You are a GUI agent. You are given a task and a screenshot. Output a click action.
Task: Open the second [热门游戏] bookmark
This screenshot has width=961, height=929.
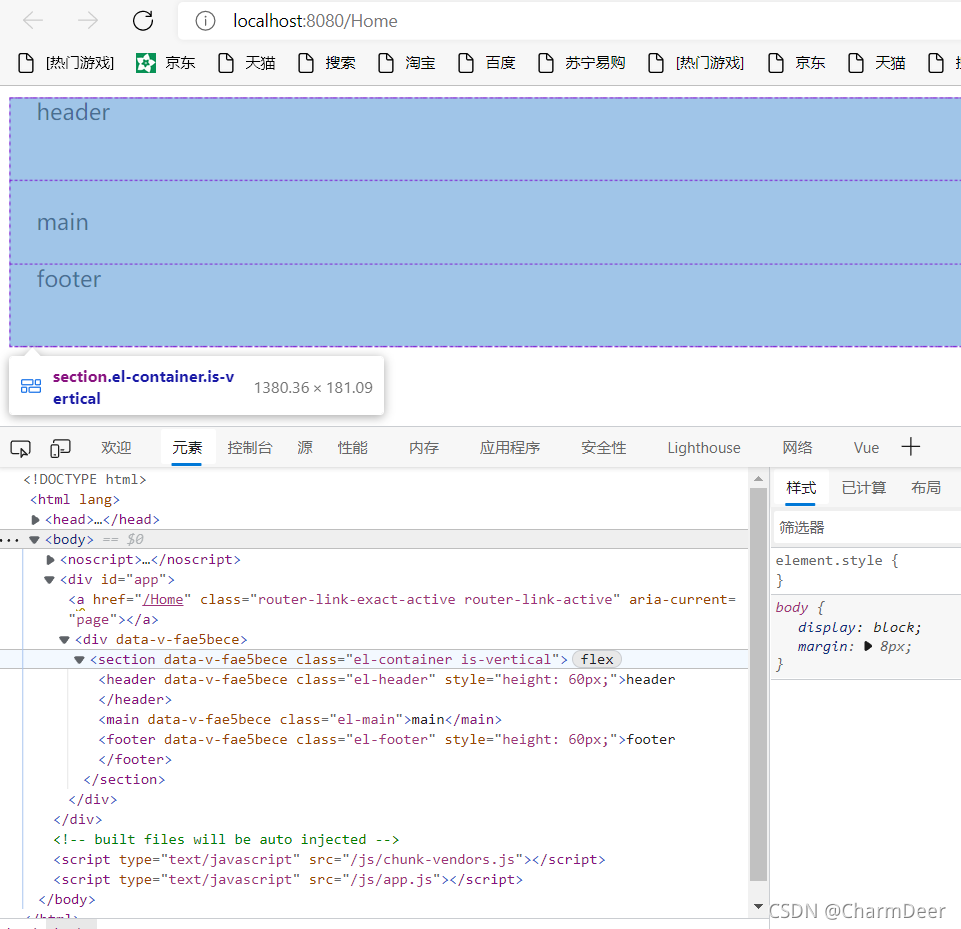696,63
